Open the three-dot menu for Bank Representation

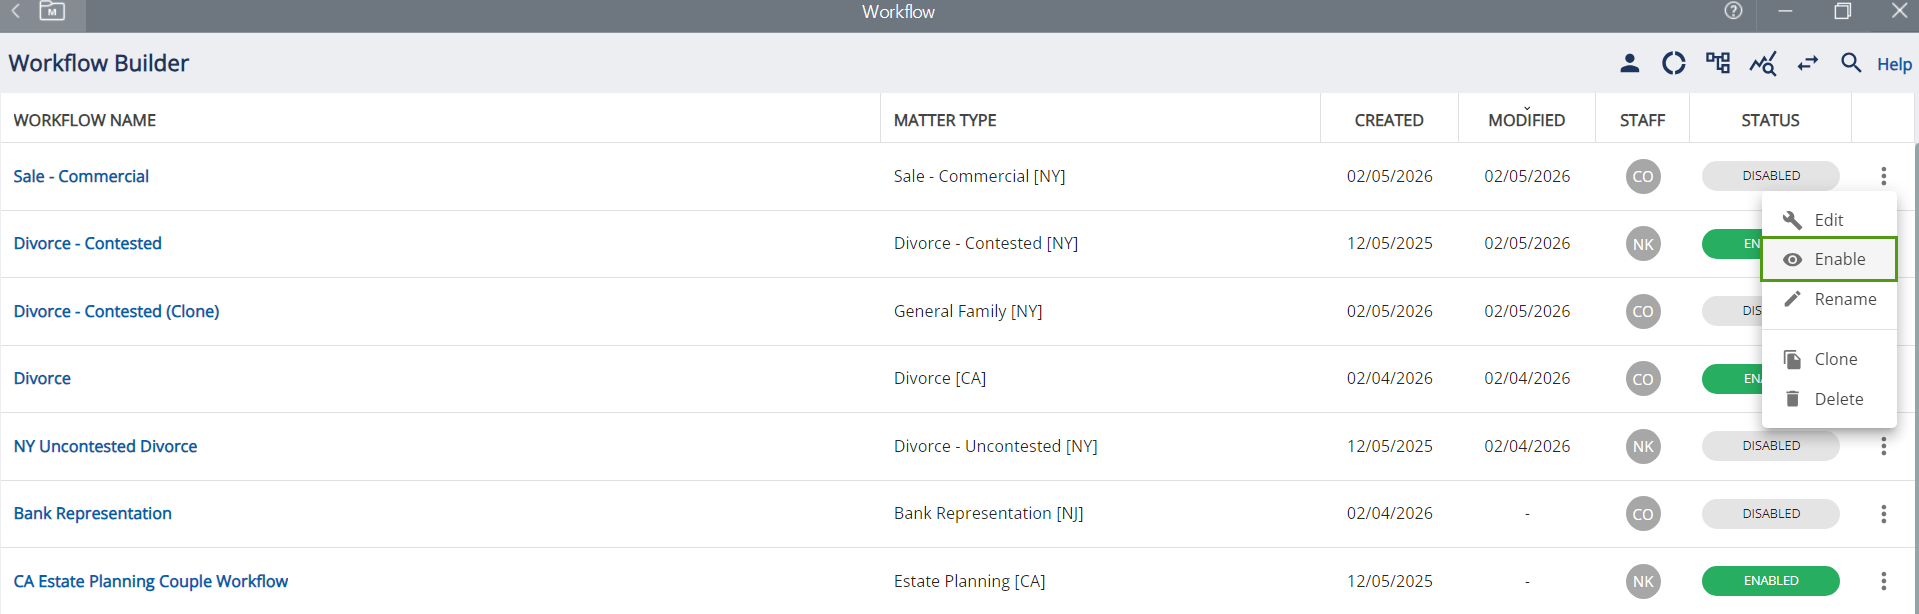[1883, 514]
